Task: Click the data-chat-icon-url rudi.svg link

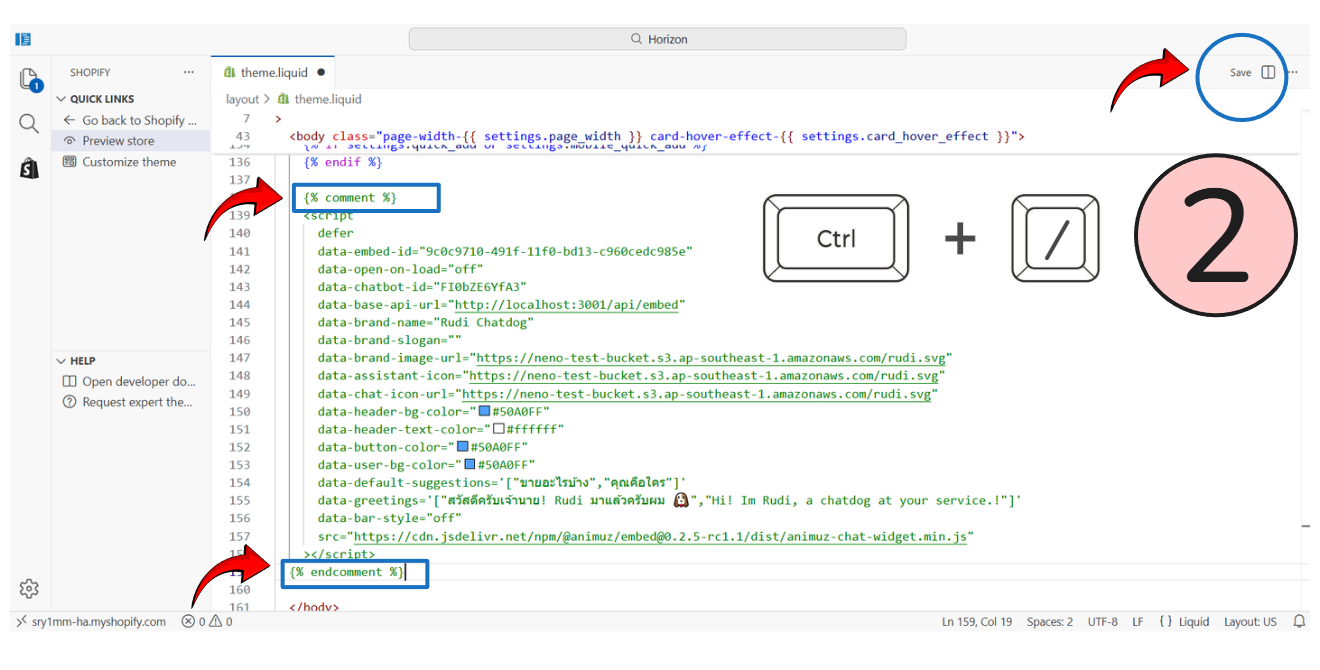Action: [x=697, y=394]
